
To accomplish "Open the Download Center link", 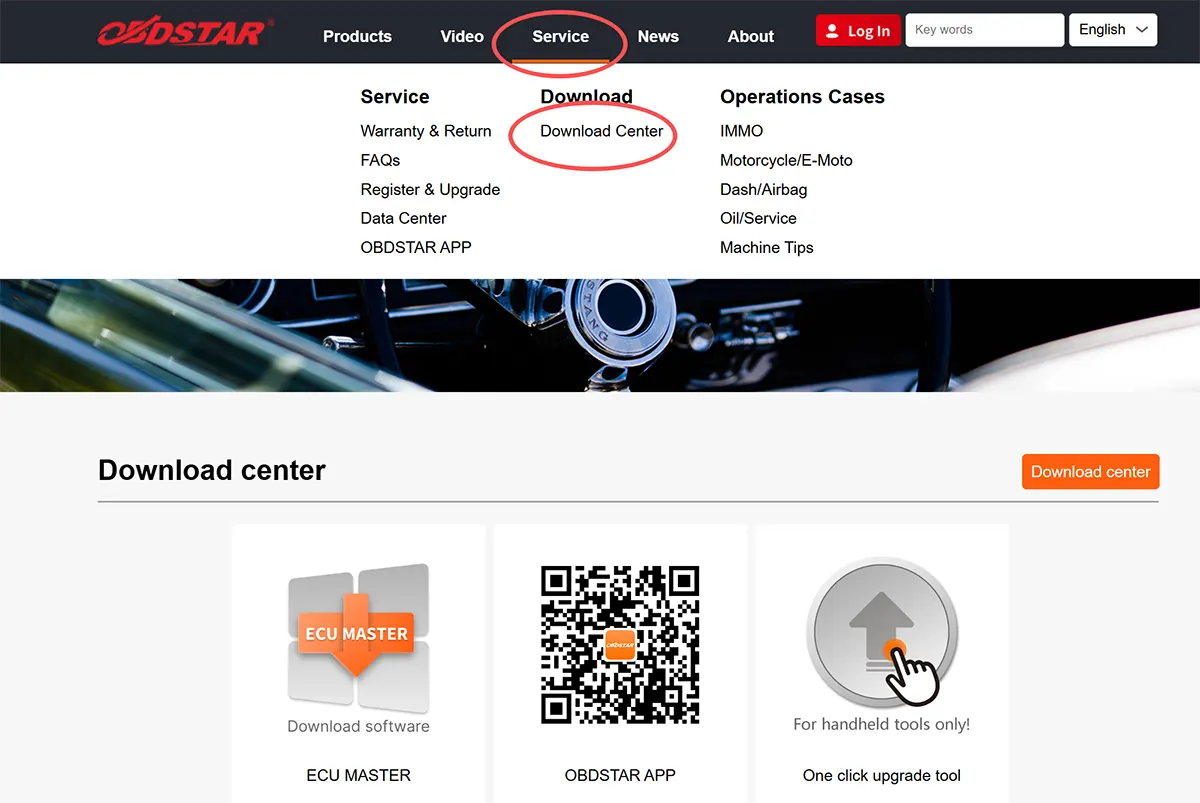I will point(602,131).
